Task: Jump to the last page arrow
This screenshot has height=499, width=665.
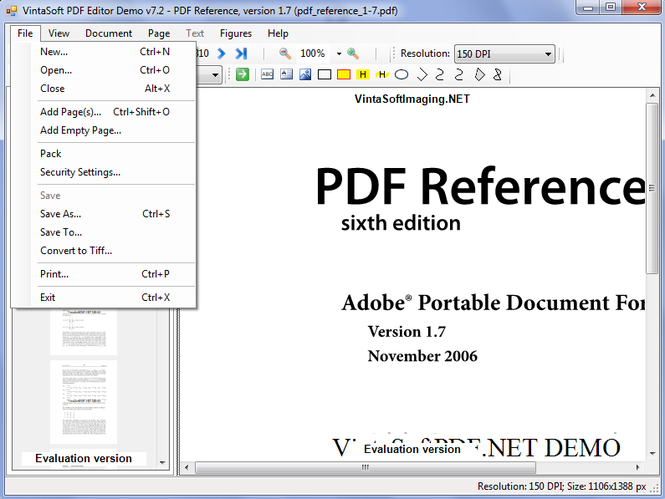Action: coord(241,53)
